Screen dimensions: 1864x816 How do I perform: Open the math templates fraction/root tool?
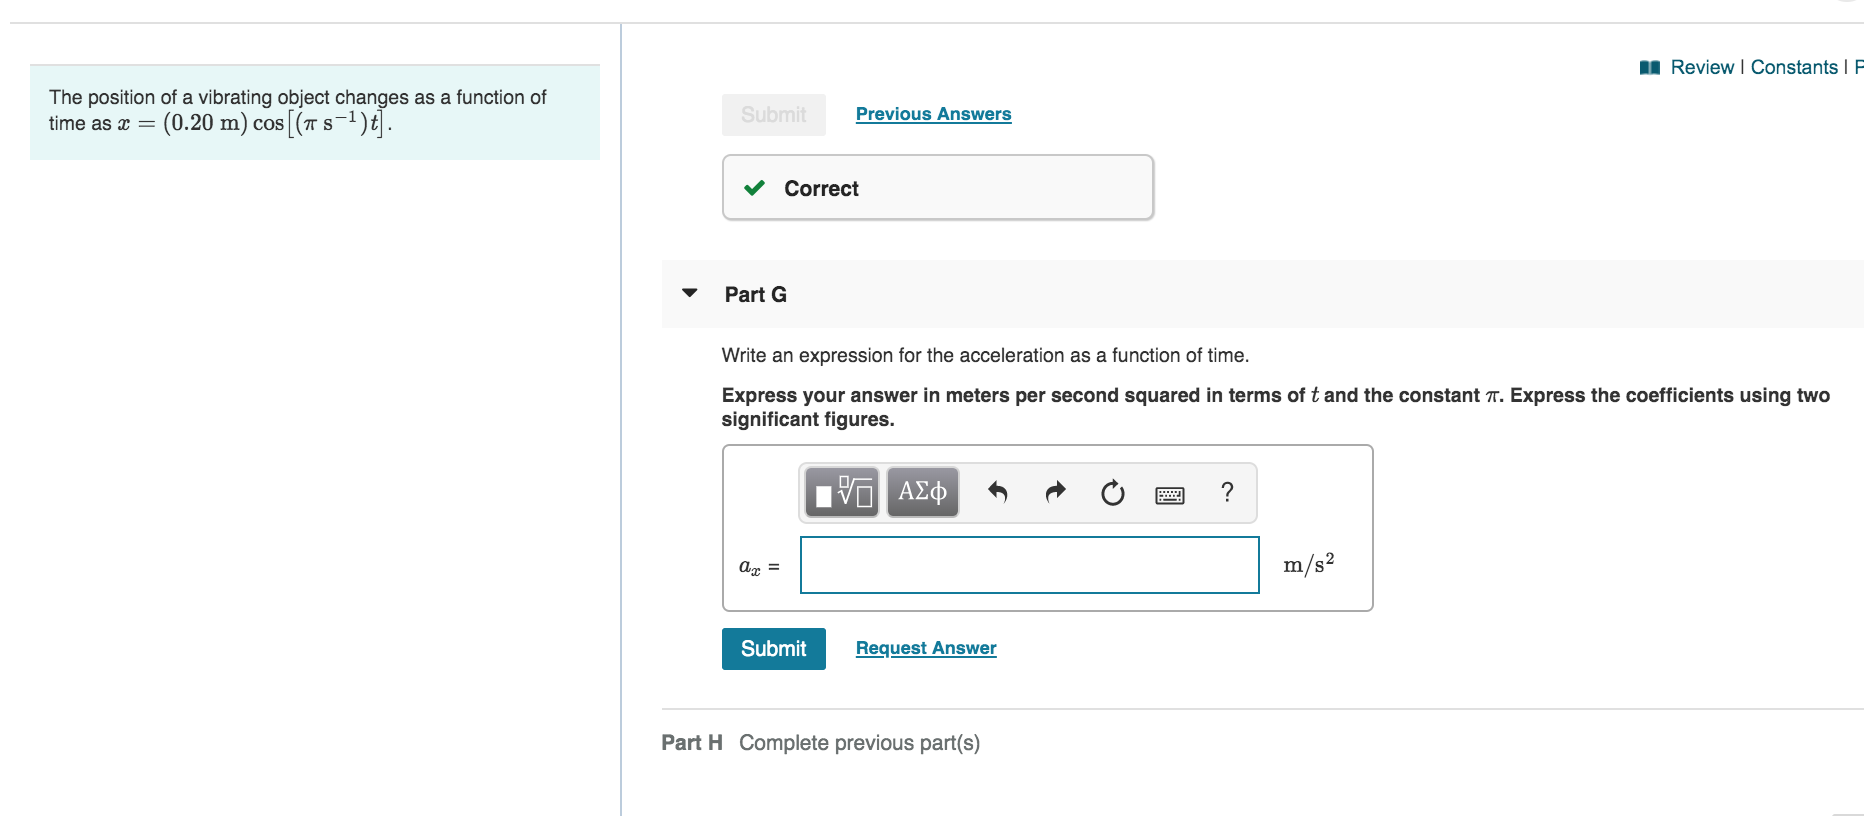coord(842,492)
